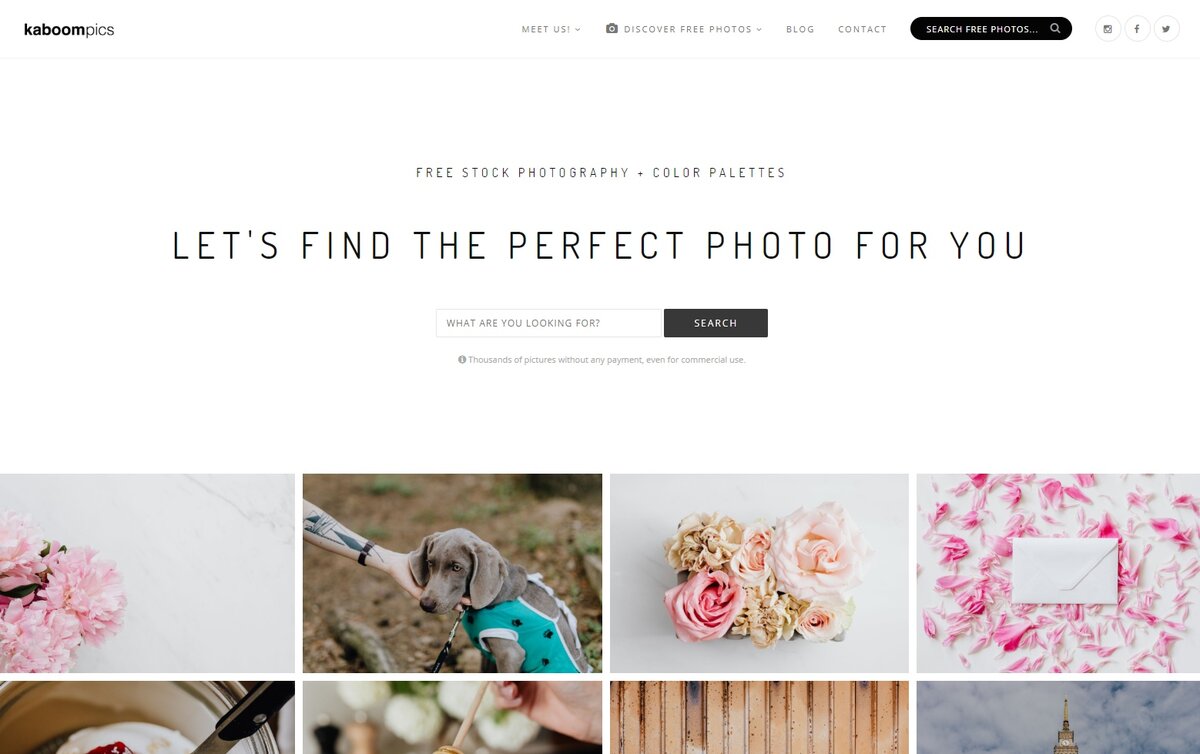Click the Search Free Photos pill button
Viewport: 1200px width, 754px height.
pyautogui.click(x=991, y=29)
